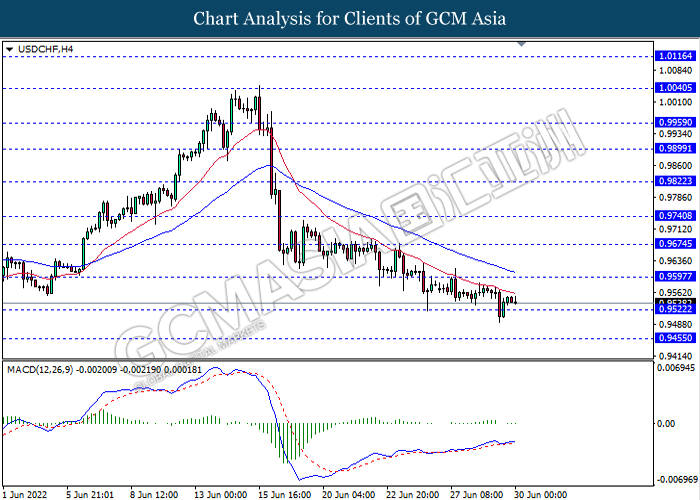Image resolution: width=700 pixels, height=500 pixels.
Task: Click the USDCHF,H4 chart symbol dropdown arrow
Action: [x=10, y=50]
